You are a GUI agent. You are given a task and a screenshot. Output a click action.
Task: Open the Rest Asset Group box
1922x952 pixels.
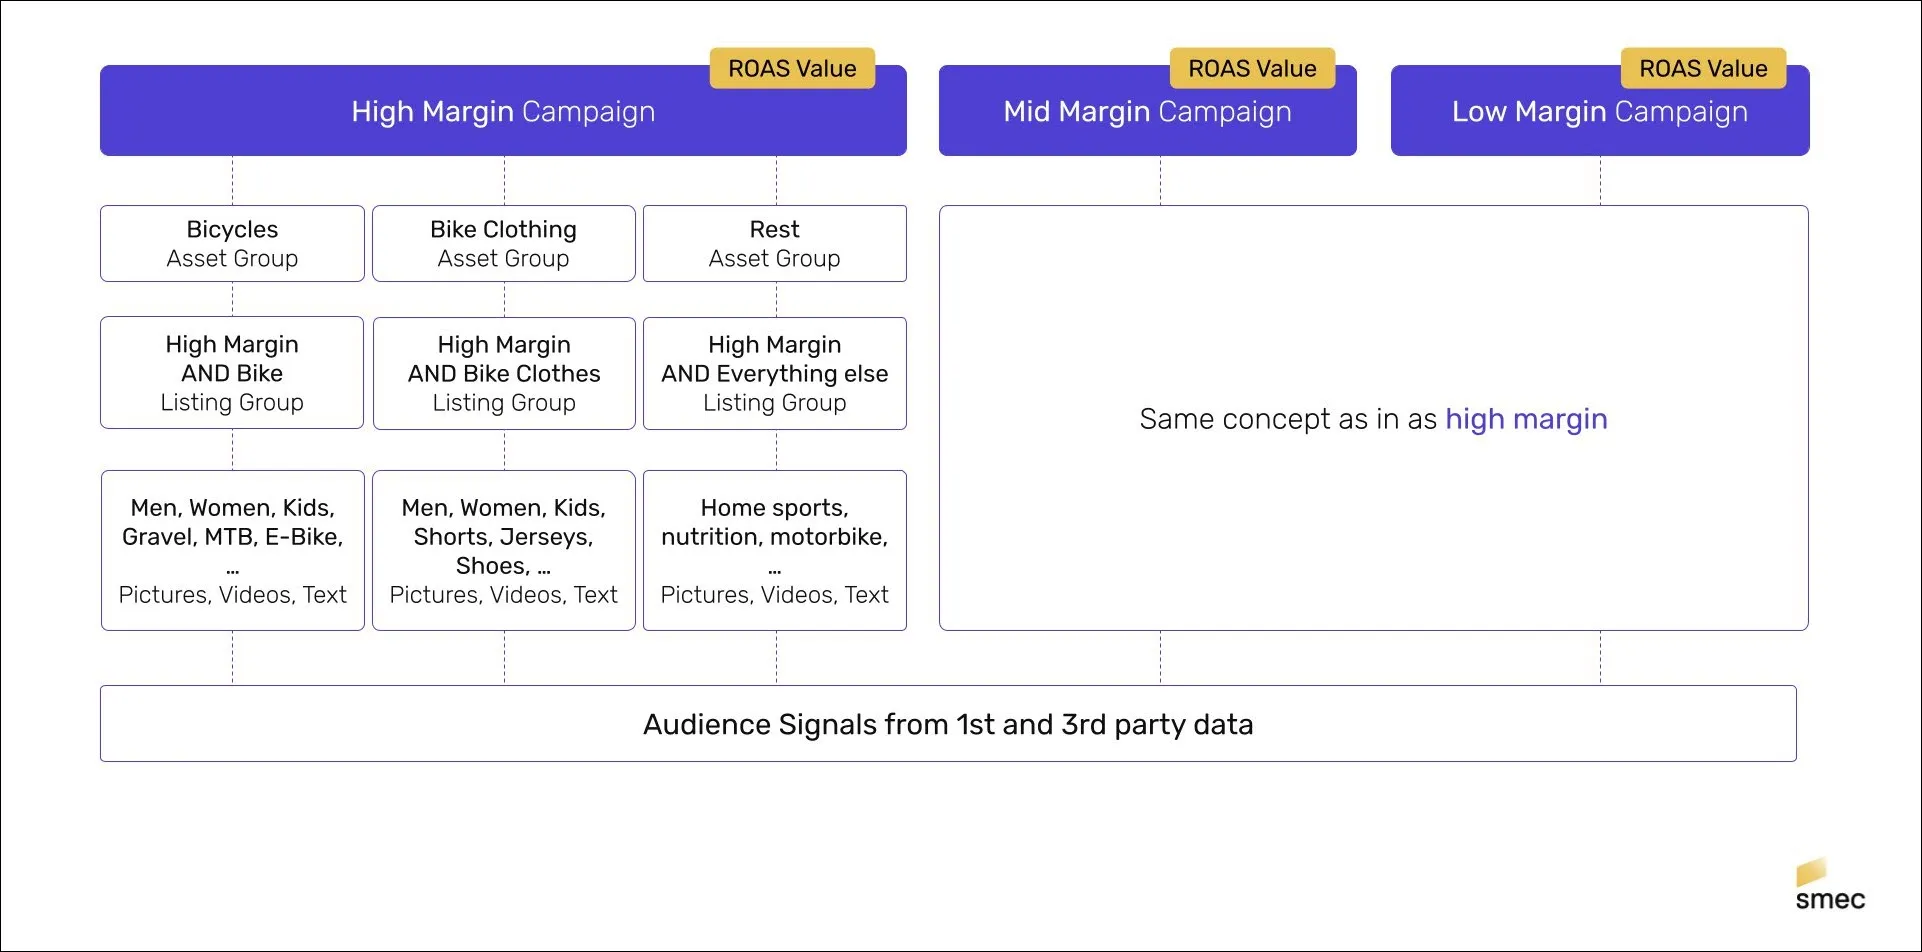pyautogui.click(x=775, y=244)
